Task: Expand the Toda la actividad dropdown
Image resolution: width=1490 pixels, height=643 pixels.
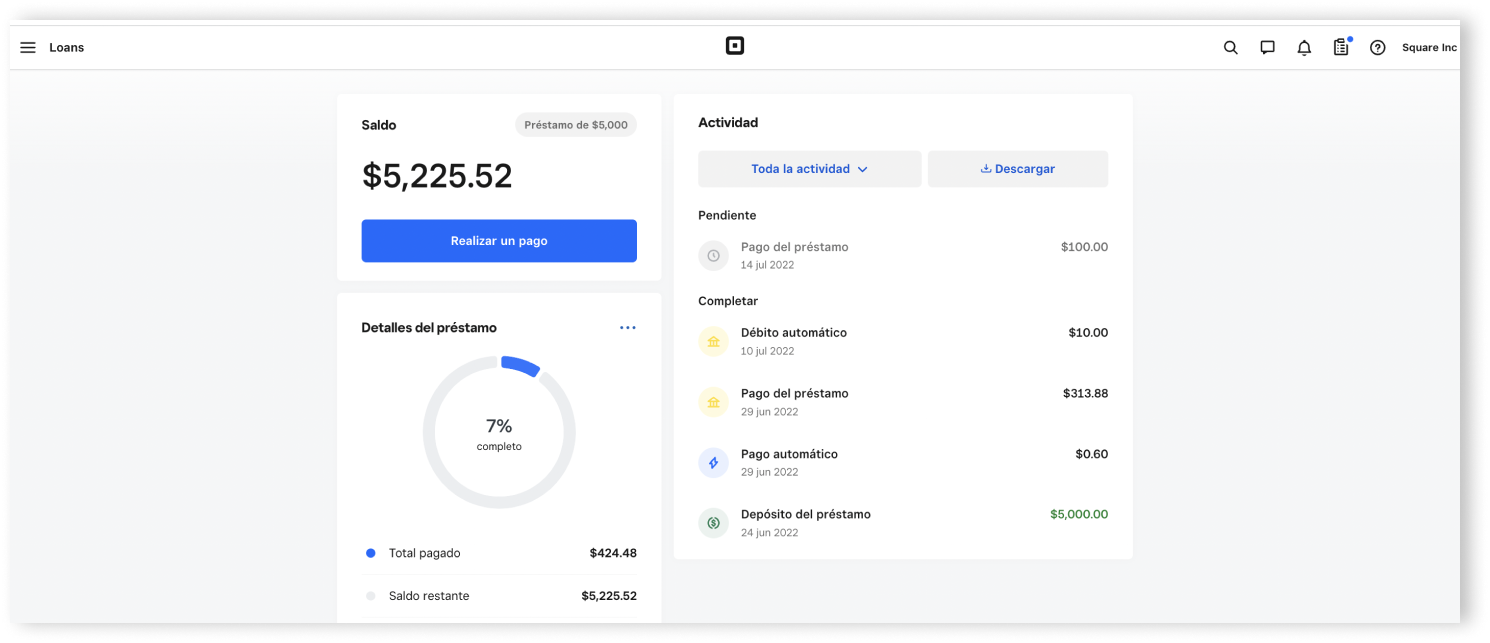Action: tap(809, 169)
